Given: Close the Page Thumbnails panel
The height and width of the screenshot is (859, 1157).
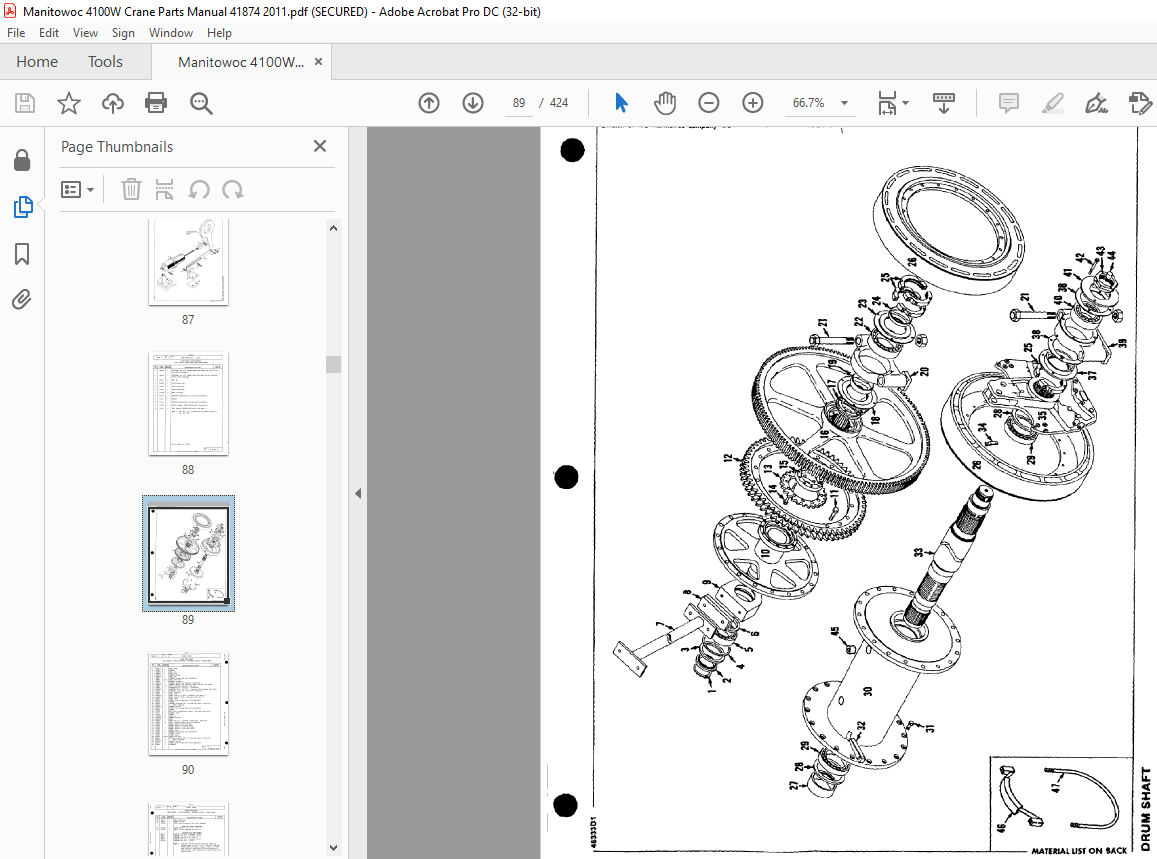Looking at the screenshot, I should pos(320,146).
